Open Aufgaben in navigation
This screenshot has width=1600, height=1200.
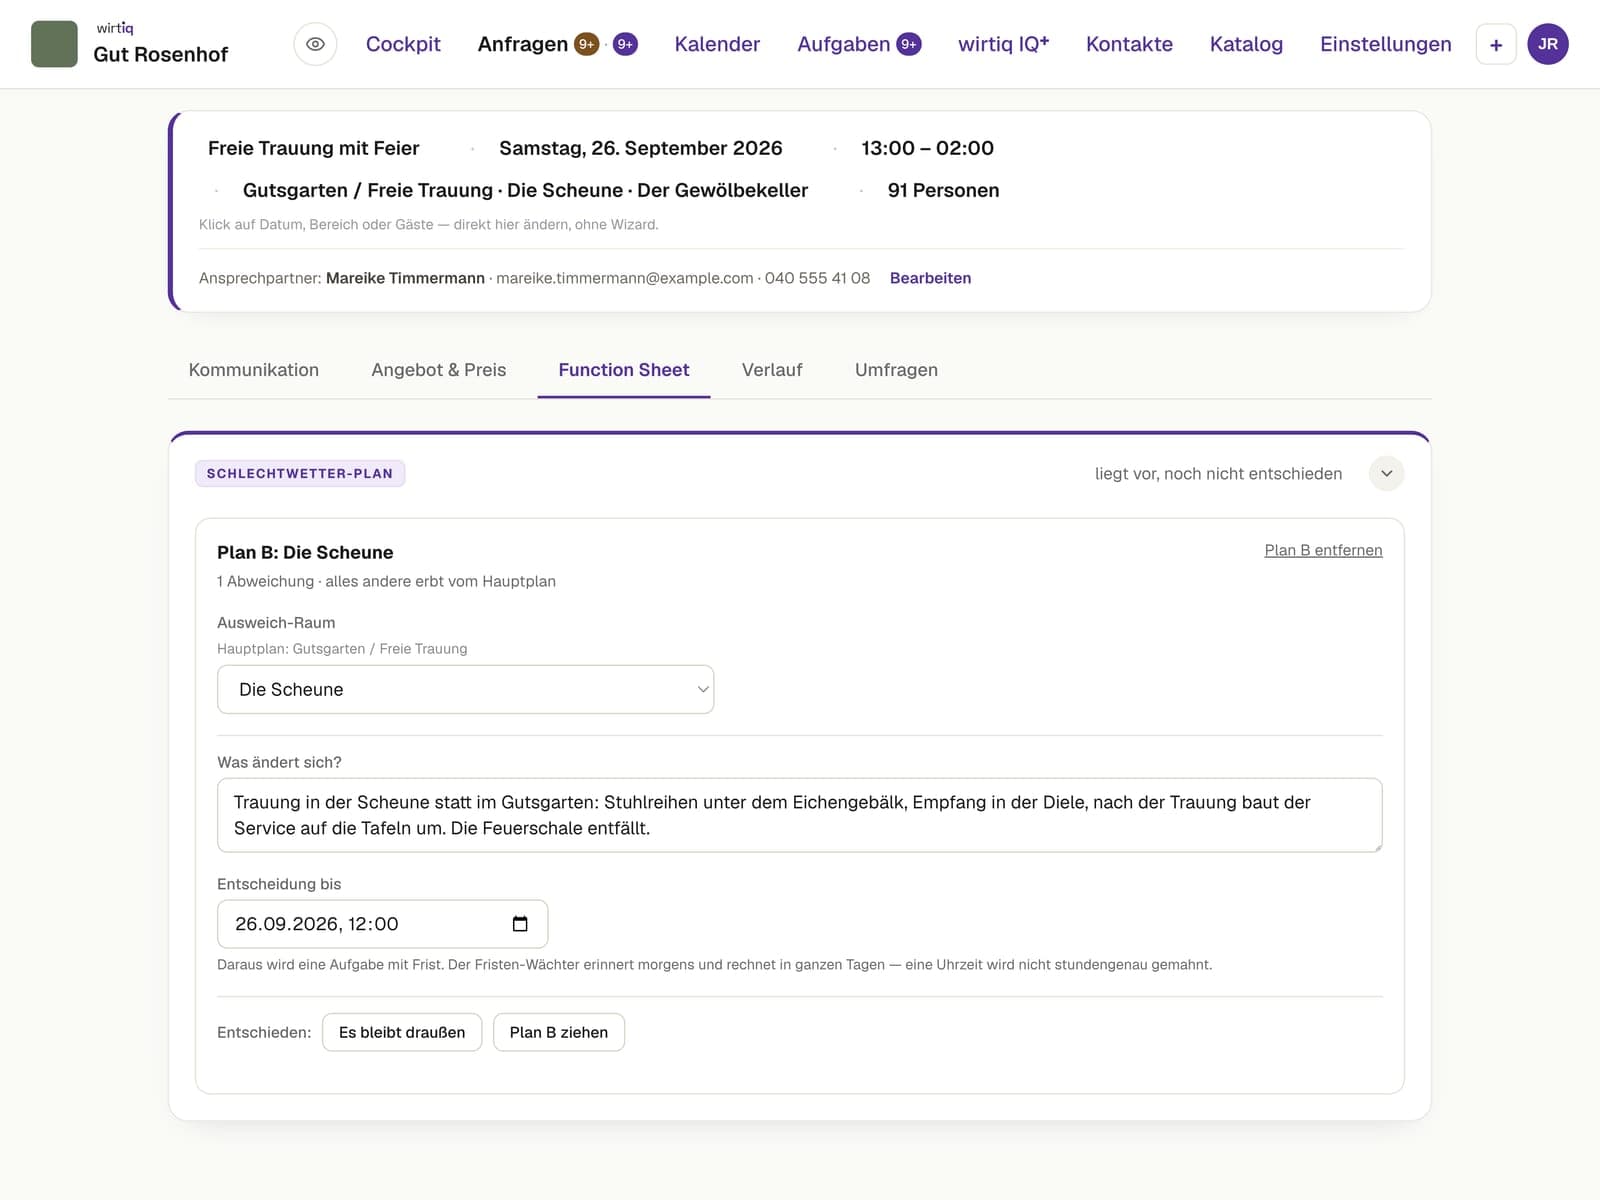(843, 44)
